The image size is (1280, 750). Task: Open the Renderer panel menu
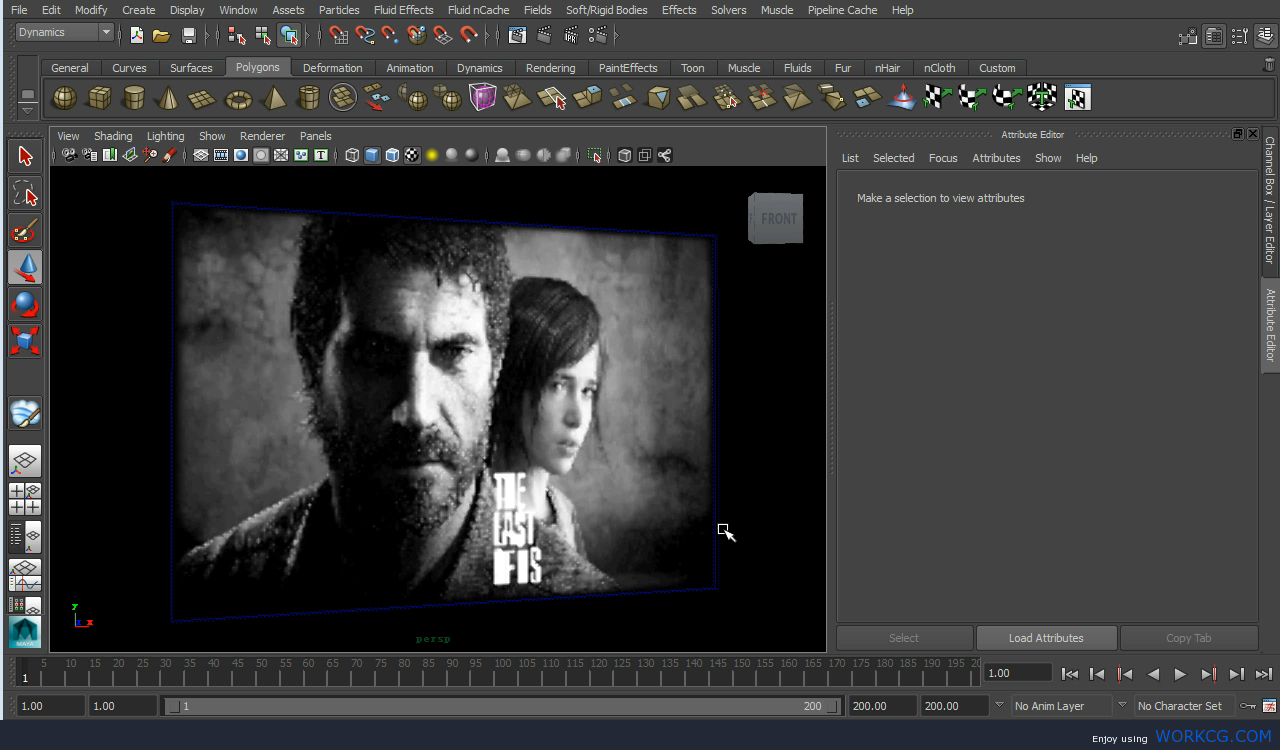[262, 136]
